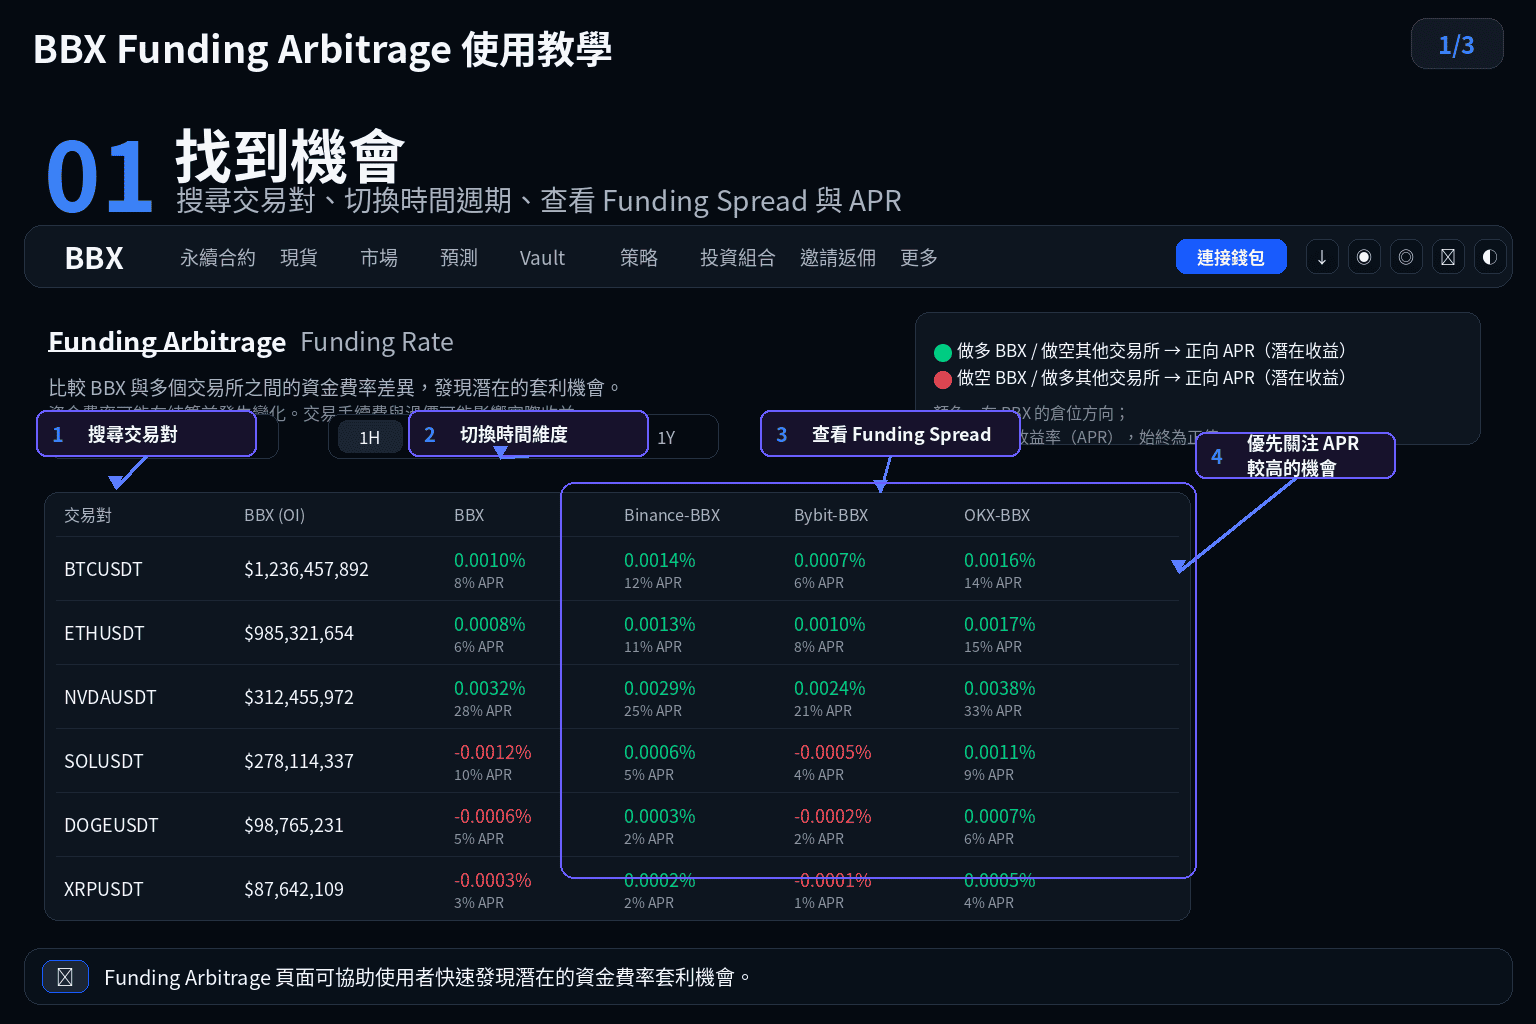Click the crossed-box icon in navbar
1536x1024 pixels.
(1448, 257)
